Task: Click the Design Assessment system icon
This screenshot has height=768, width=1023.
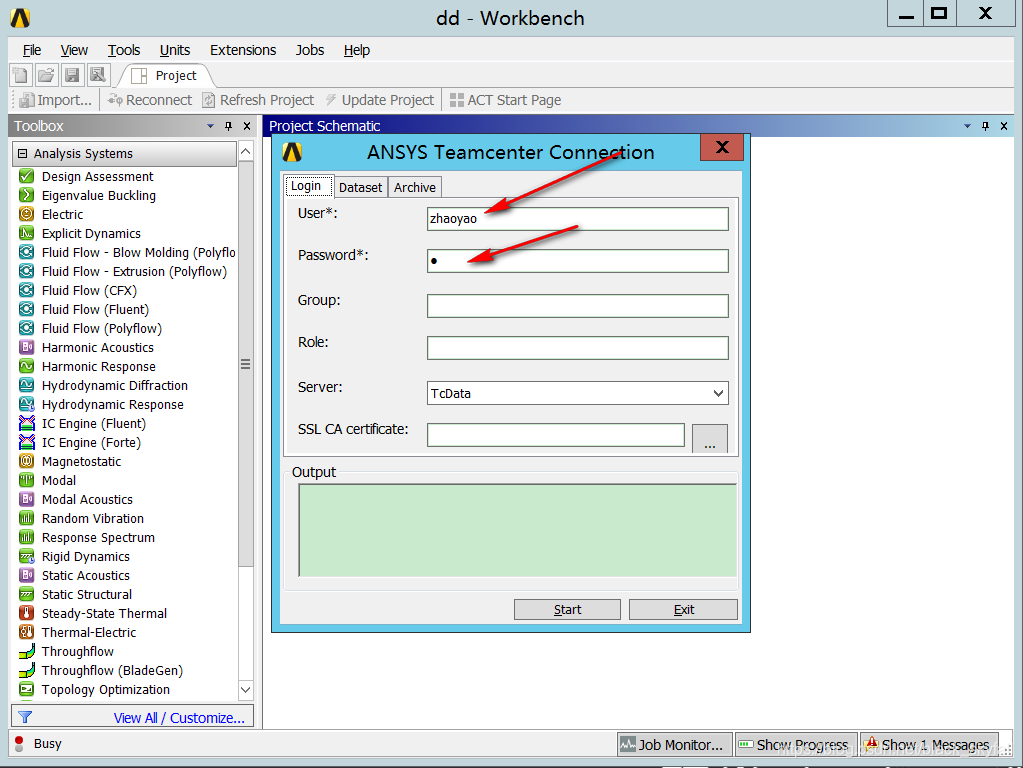Action: pos(26,176)
